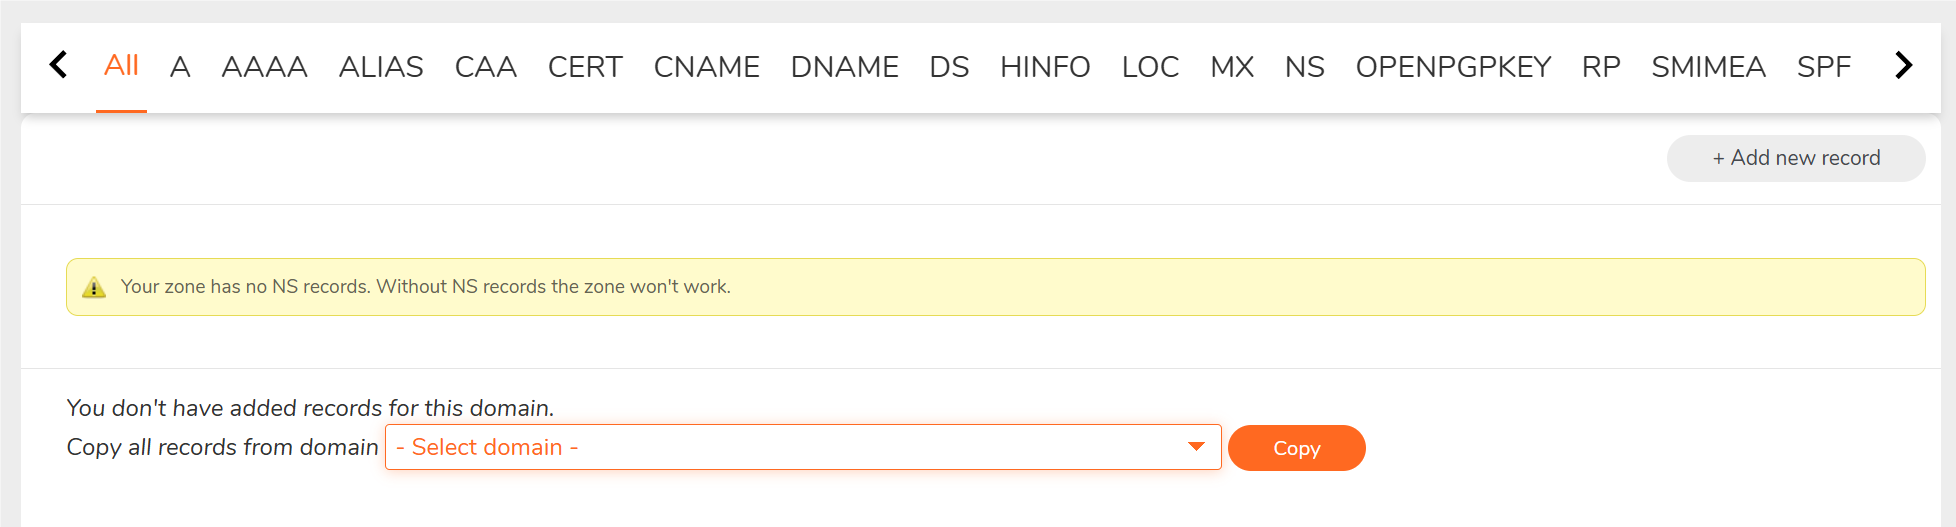Open the CERT tab

click(x=585, y=67)
